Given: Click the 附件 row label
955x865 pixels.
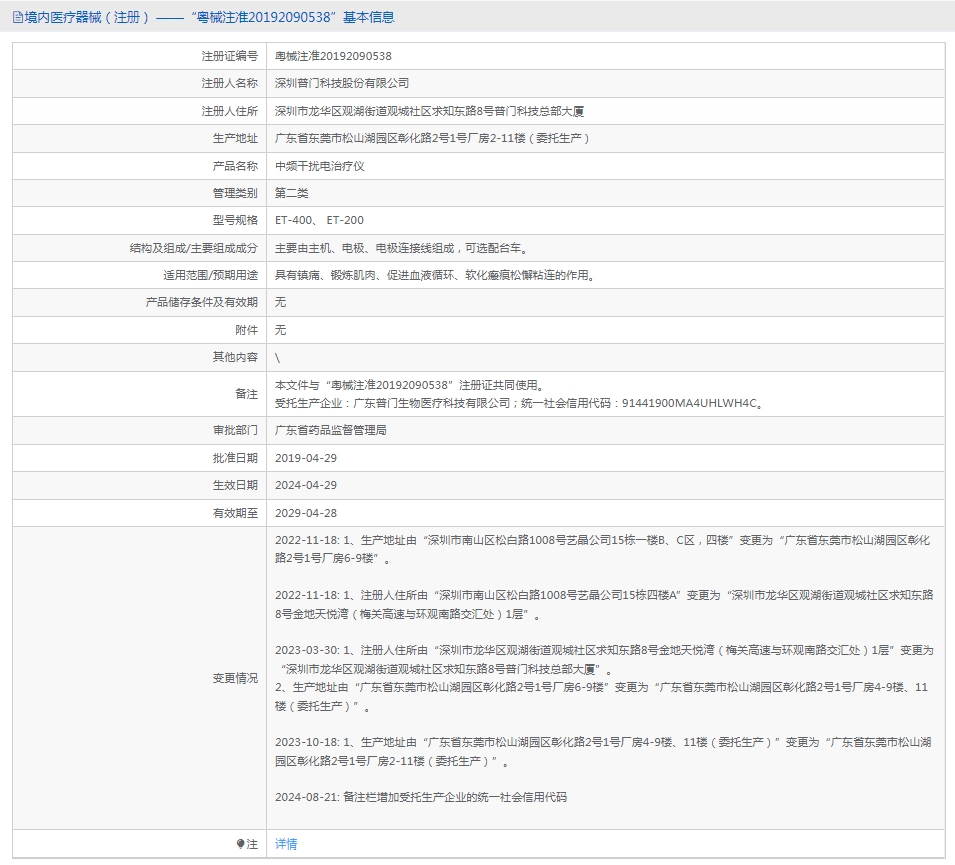Looking at the screenshot, I should pos(247,330).
